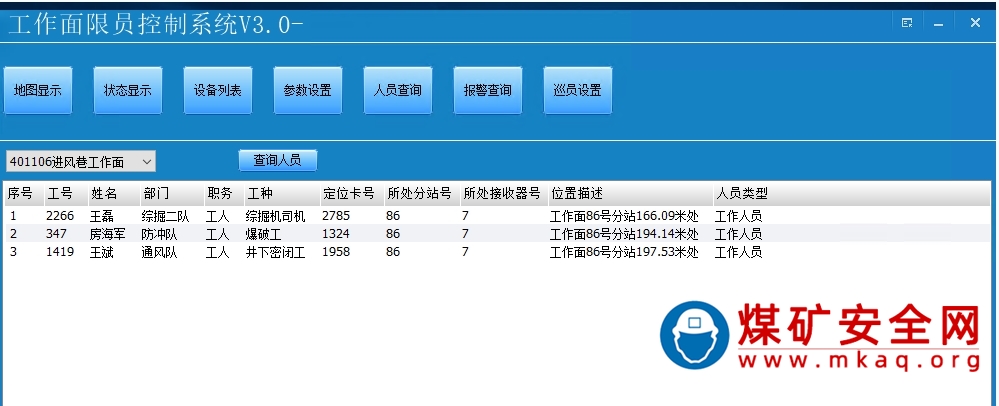The width and height of the screenshot is (999, 406).
Task: Click department 防冲队
Action: coord(159,234)
